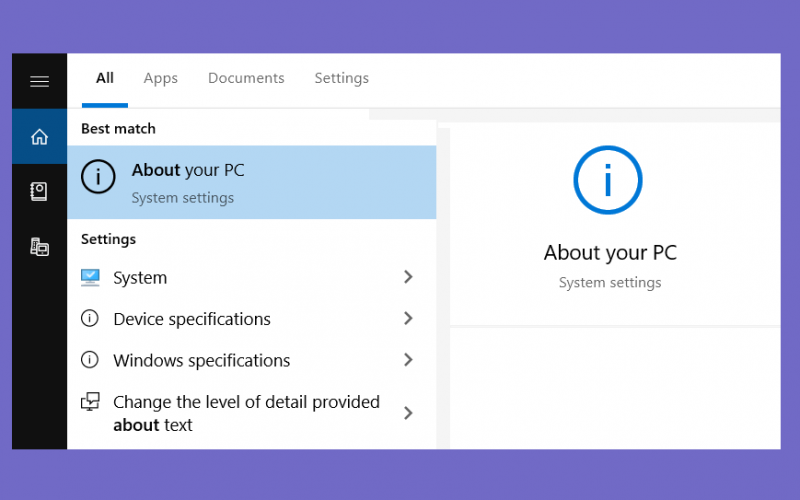Select the Home icon in sidebar
Viewport: 800px width, 500px height.
pos(39,137)
